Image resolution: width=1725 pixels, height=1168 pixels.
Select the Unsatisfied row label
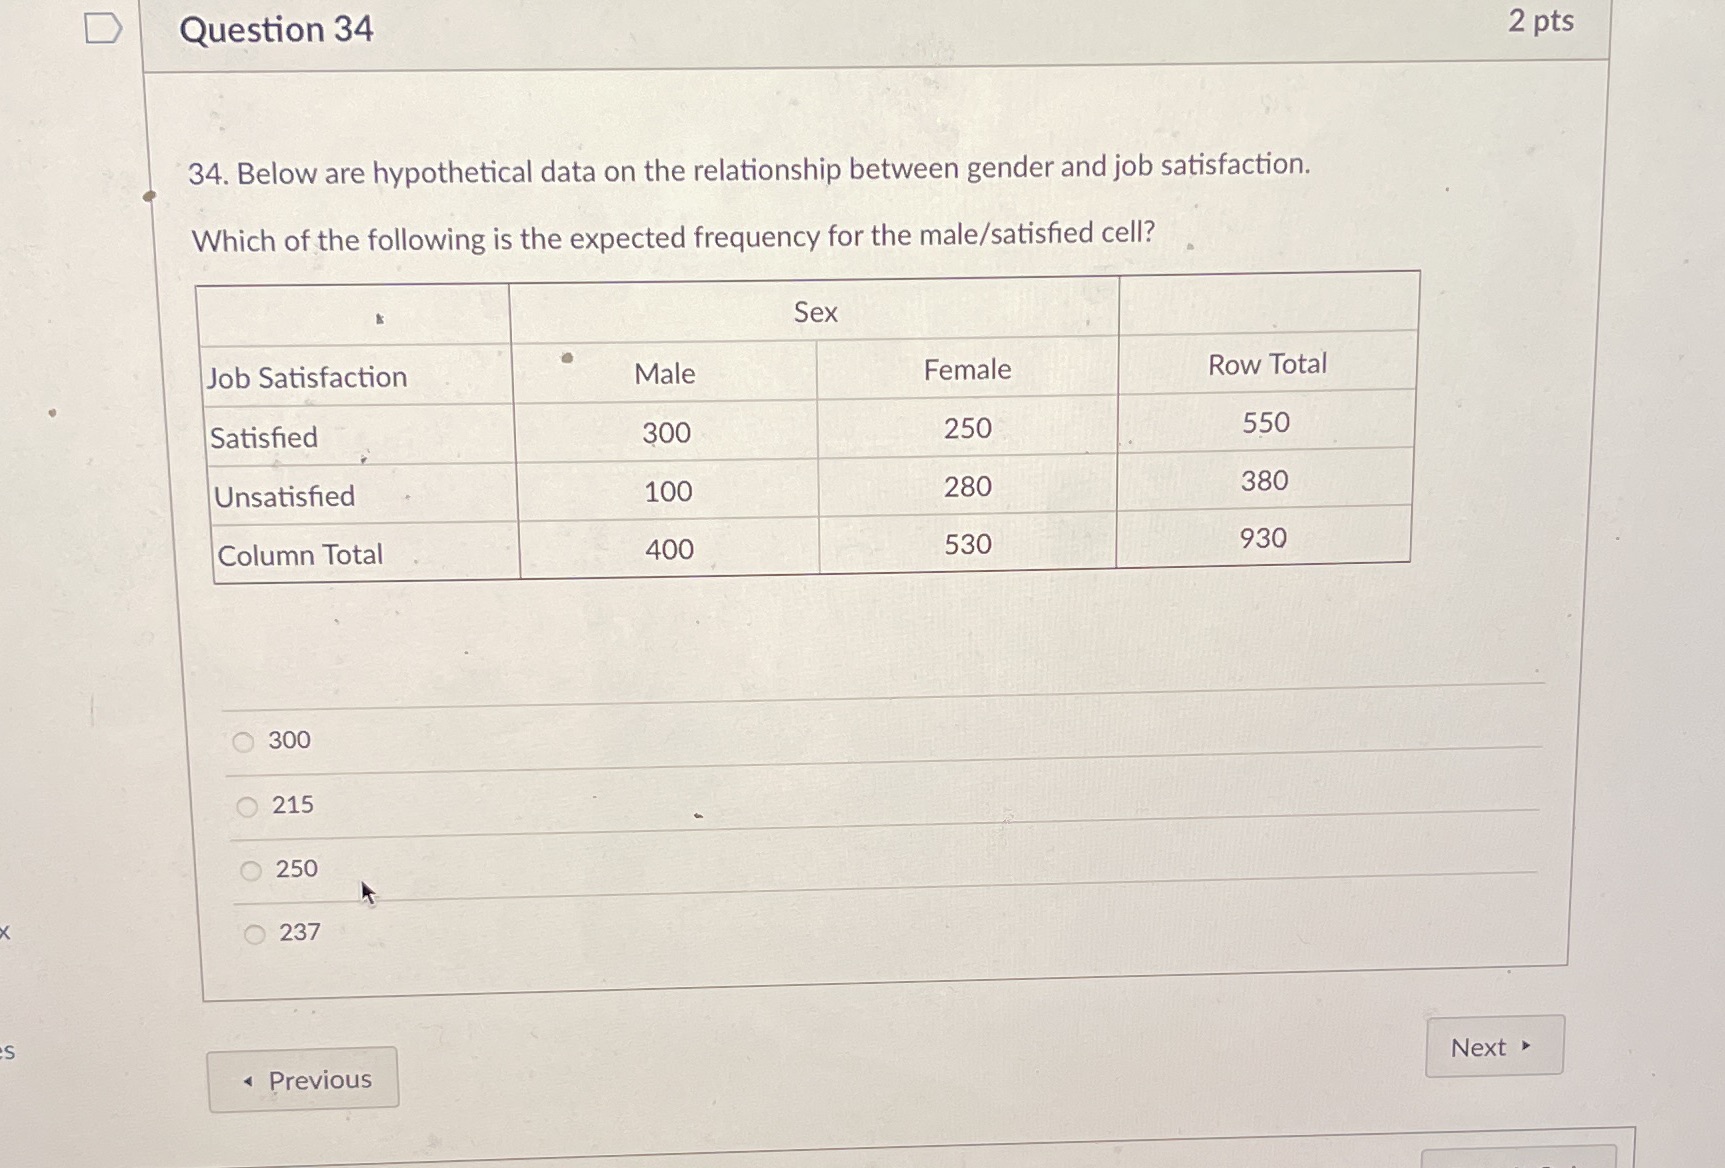[284, 497]
